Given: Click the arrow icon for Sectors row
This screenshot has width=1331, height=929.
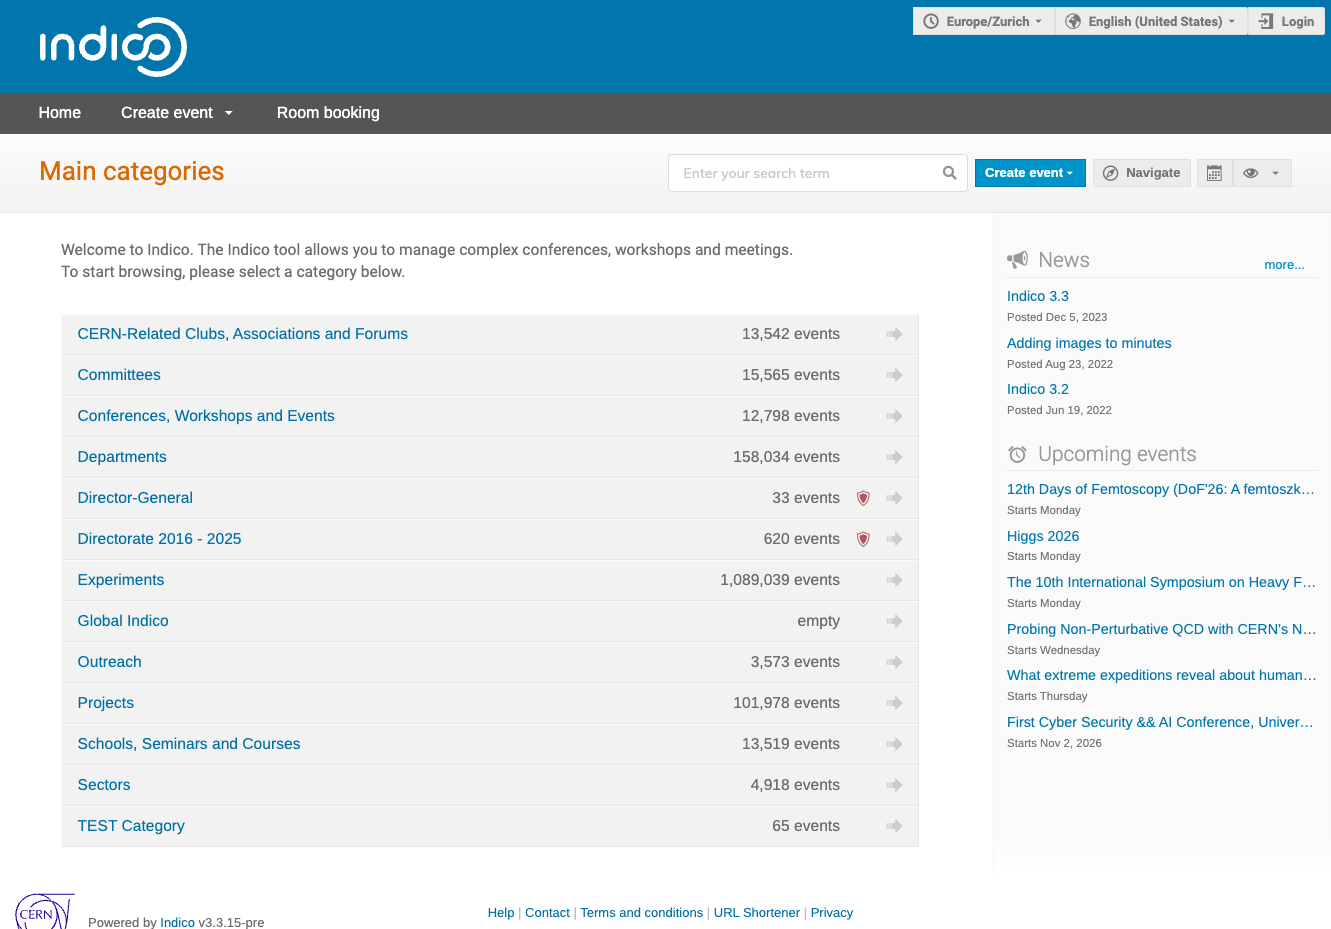Looking at the screenshot, I should (x=894, y=785).
